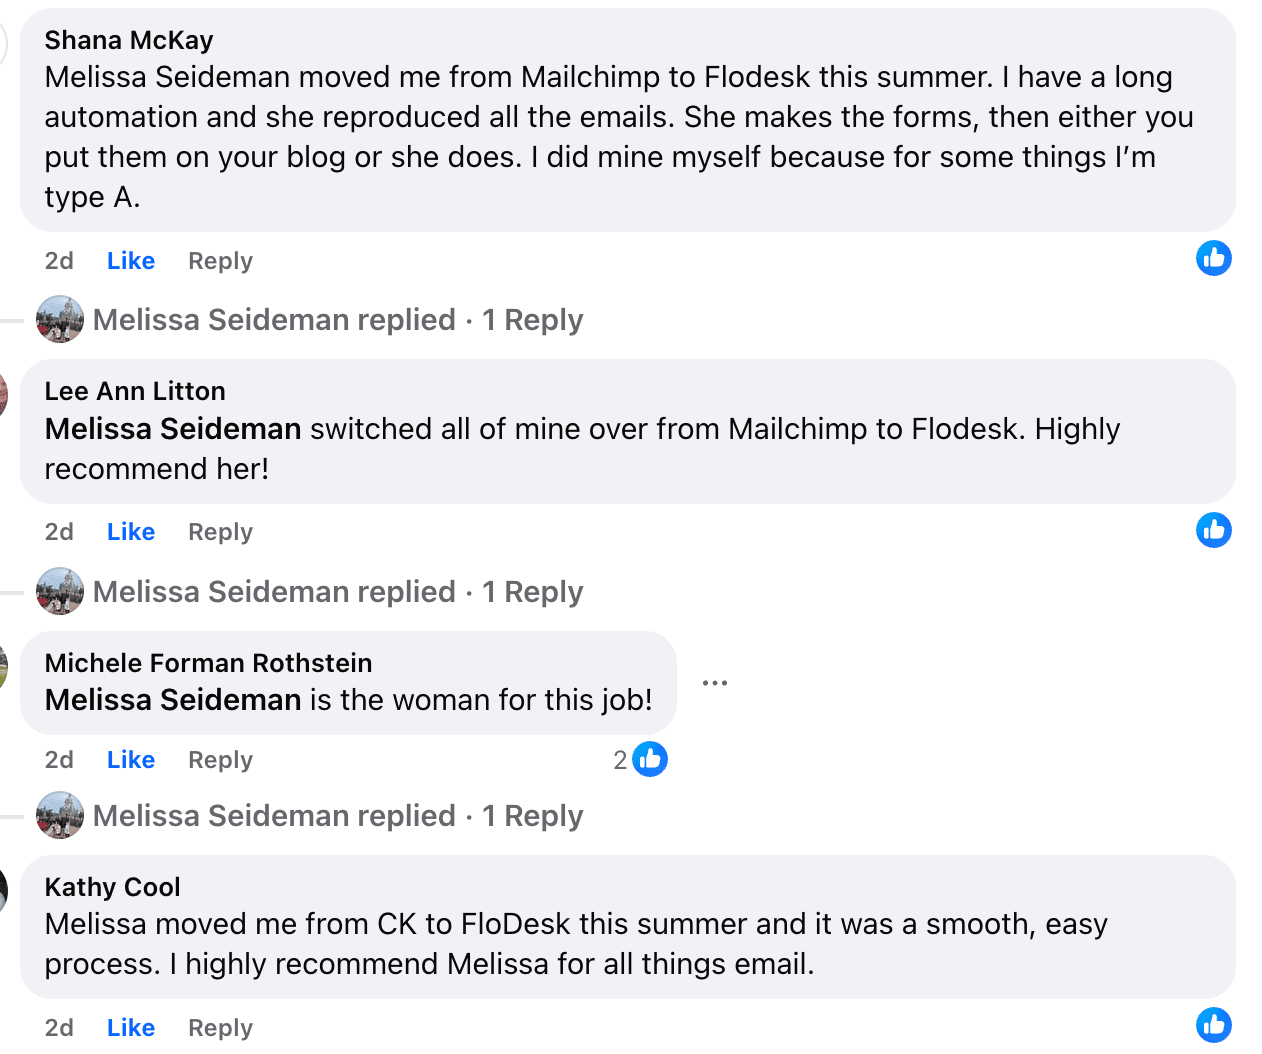Expand Melissa Seideman's reply under Shana McKay's comment
The image size is (1262, 1054).
pos(338,320)
